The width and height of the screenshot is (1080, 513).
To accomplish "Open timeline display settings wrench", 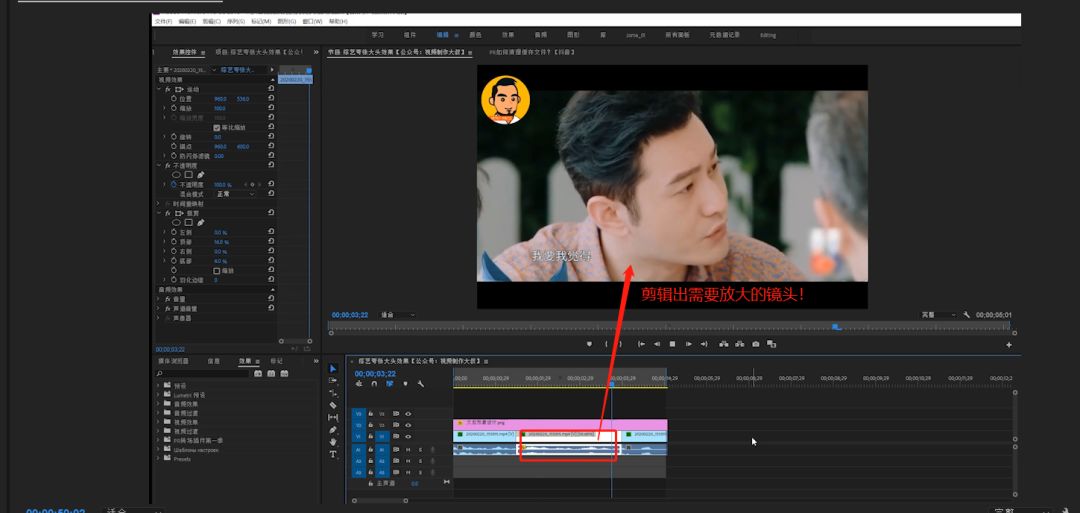I will coord(421,384).
